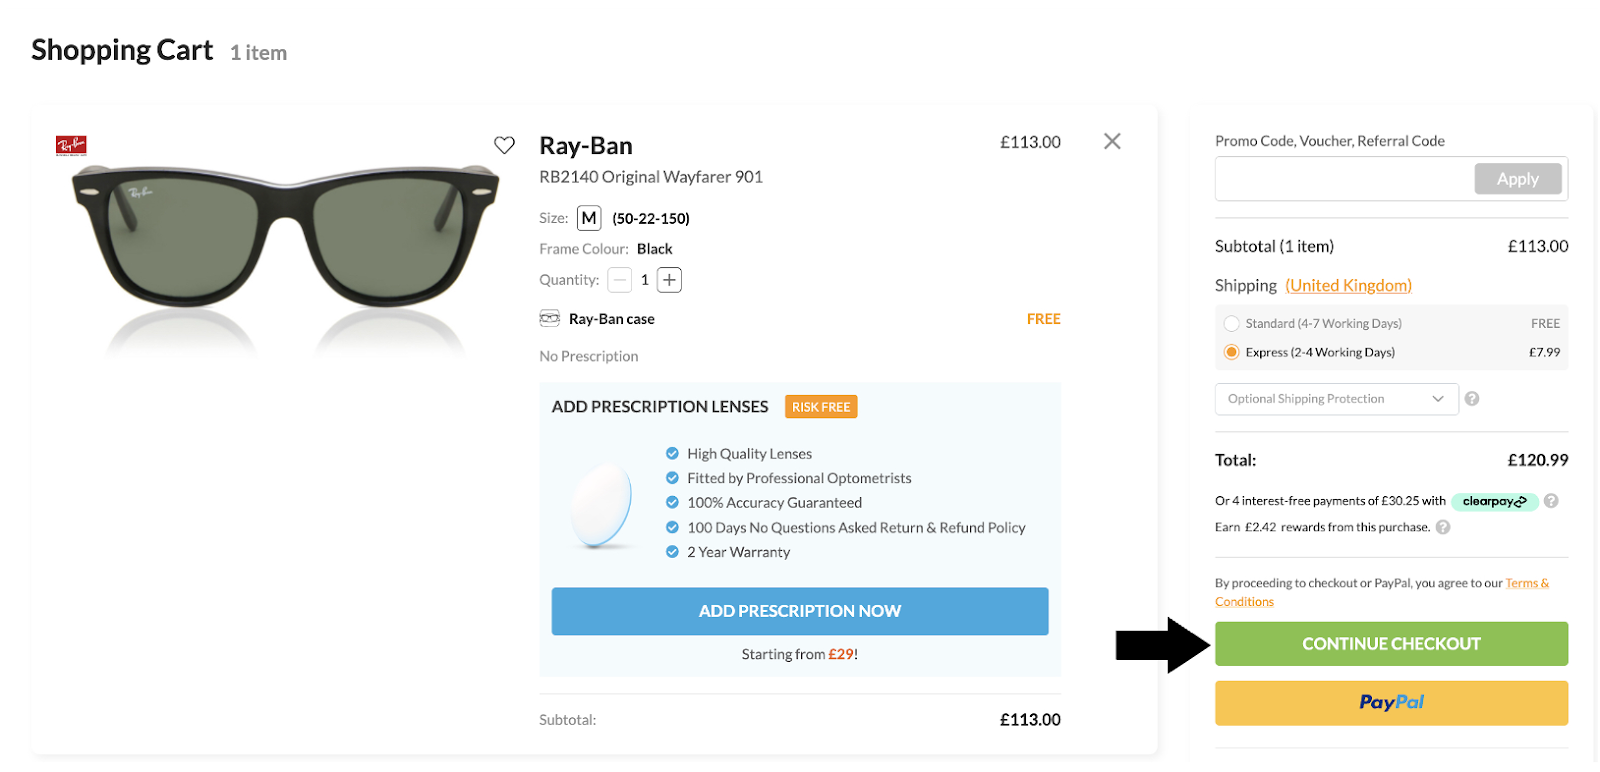Focus the promo code input field
1600x772 pixels.
tap(1344, 179)
